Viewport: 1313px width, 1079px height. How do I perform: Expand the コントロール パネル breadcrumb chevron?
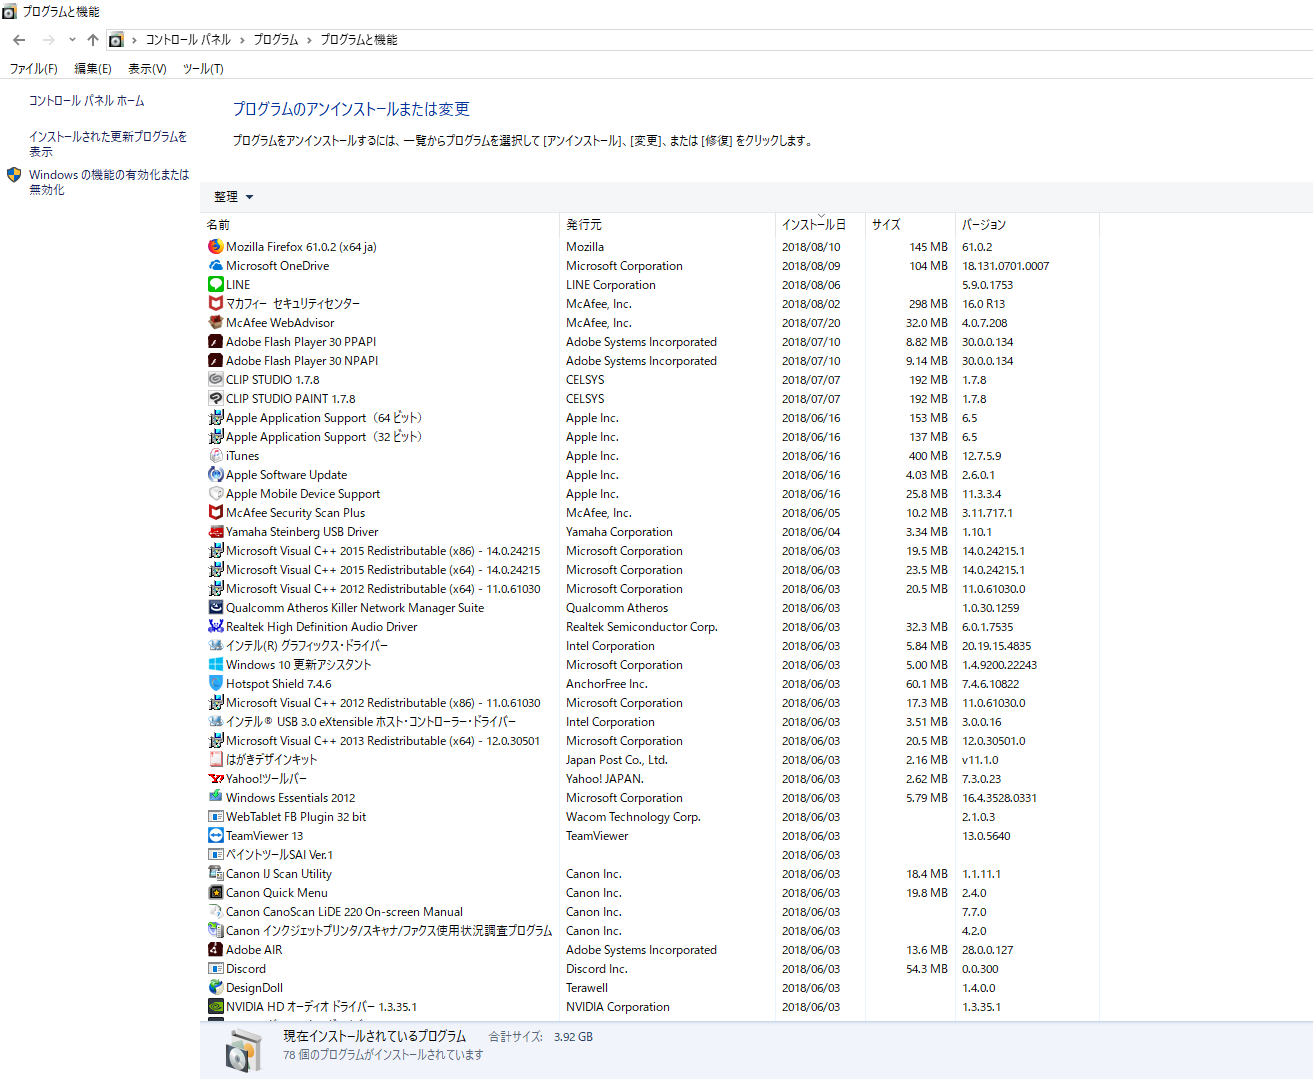[x=242, y=40]
